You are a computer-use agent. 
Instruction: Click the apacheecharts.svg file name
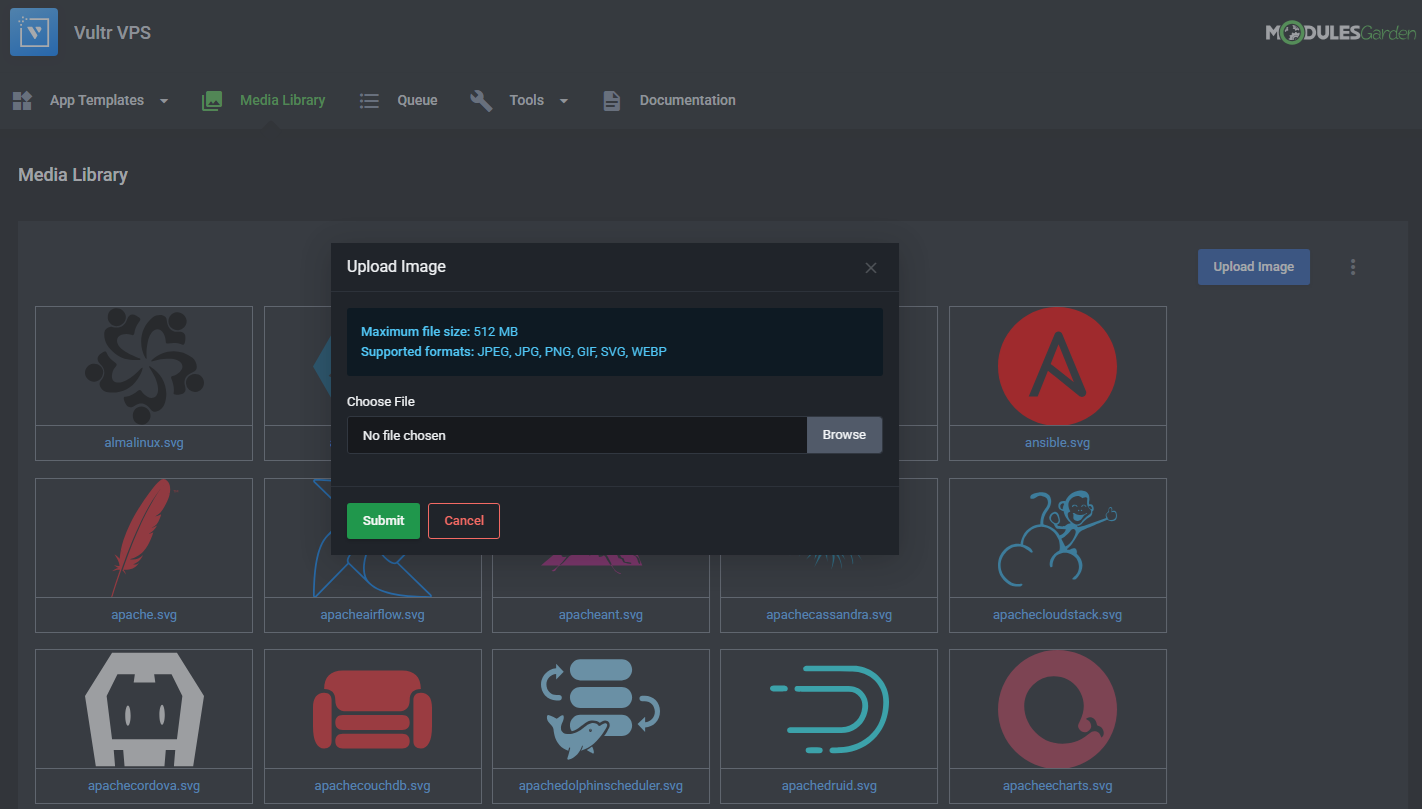point(1058,786)
